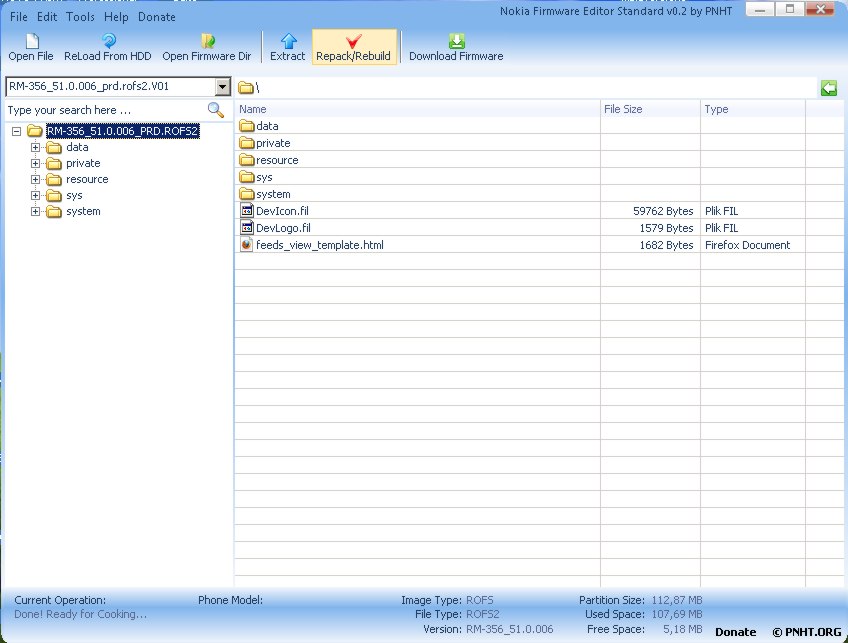This screenshot has height=643, width=848.
Task: Select the private folder in tree
Action: [83, 163]
